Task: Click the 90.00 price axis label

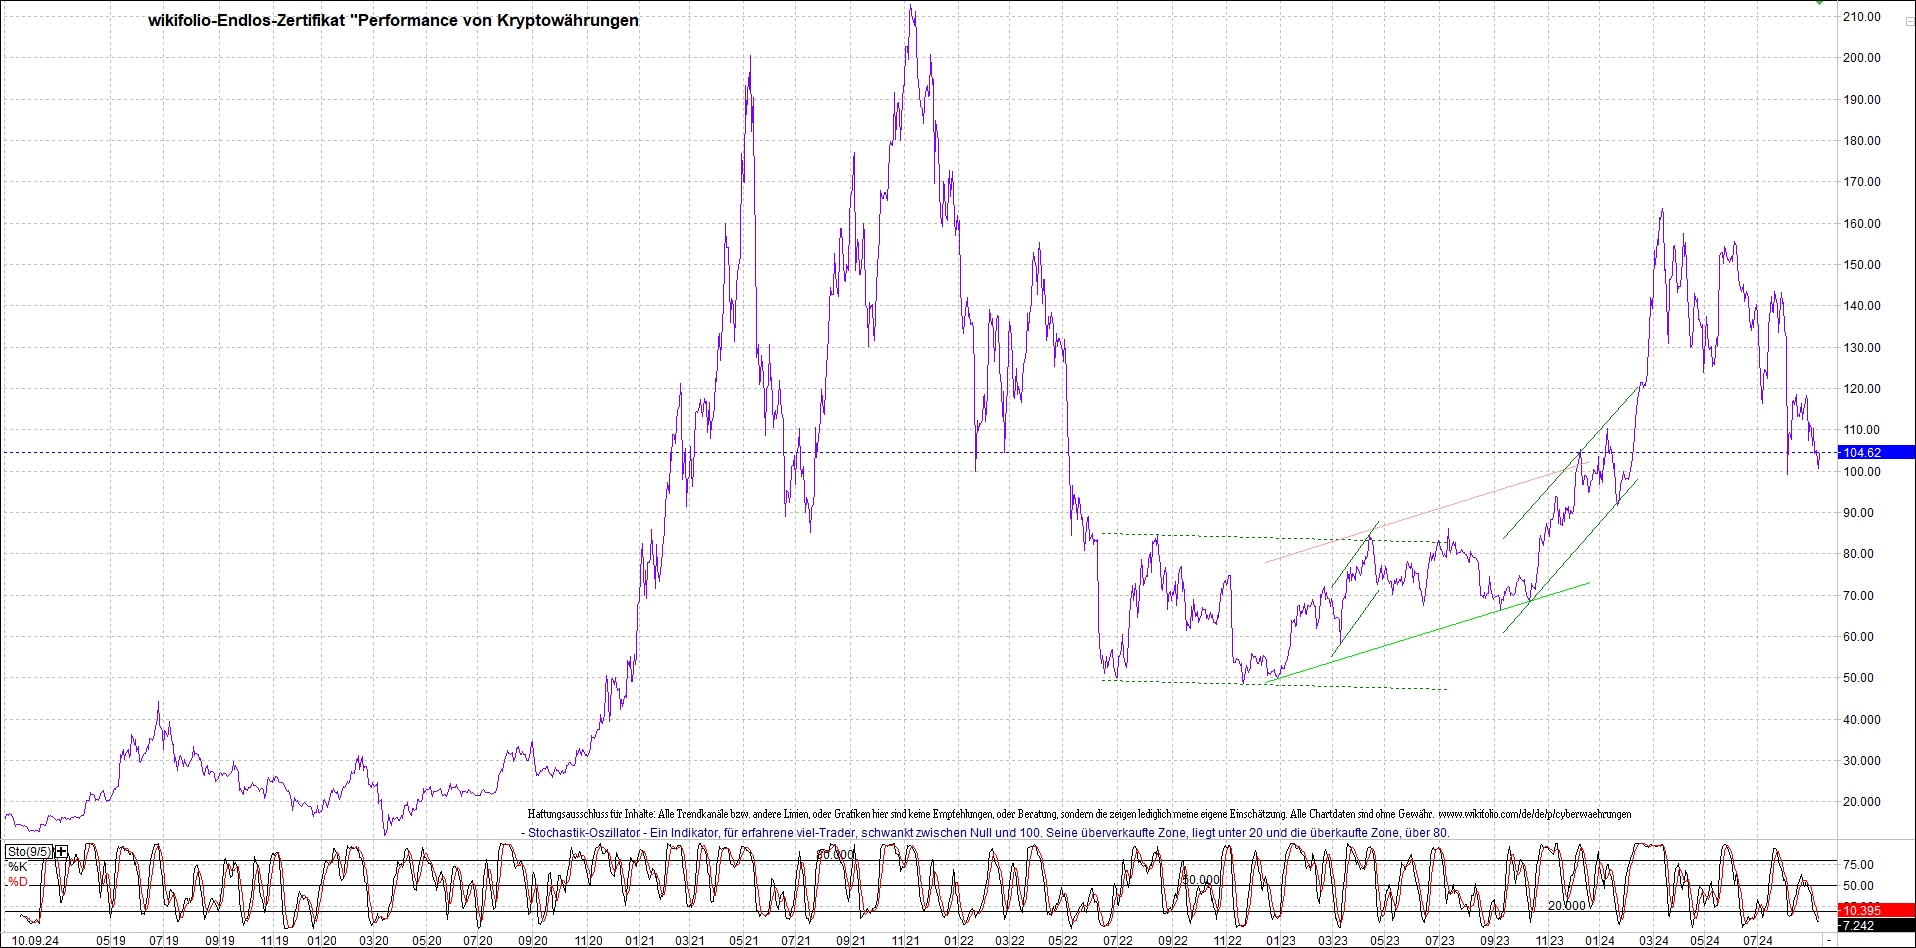Action: 1859,513
